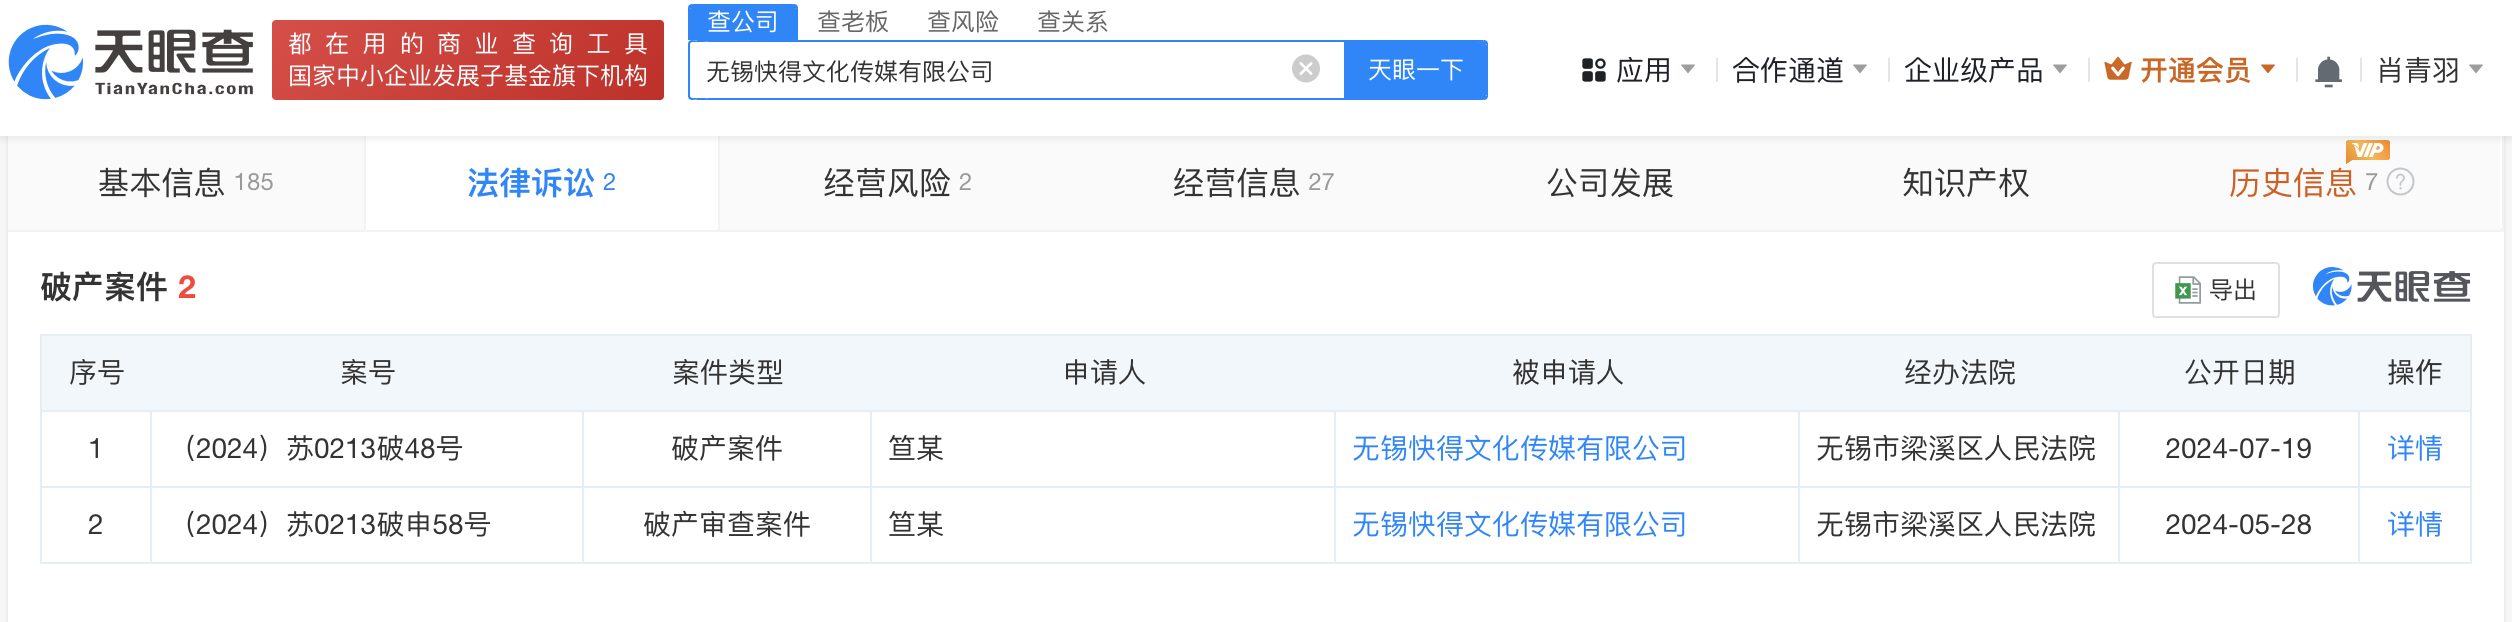Screen dimensions: 2512x622
Task: Click the 天眼一下 search button
Action: 1415,70
